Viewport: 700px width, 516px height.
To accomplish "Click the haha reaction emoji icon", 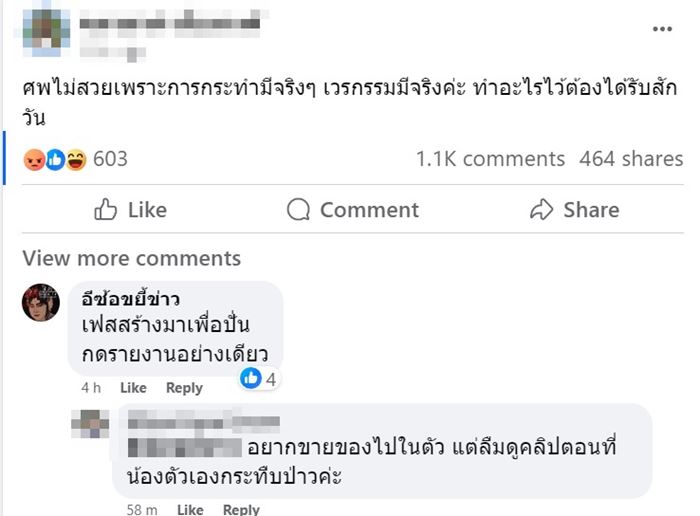I will (76, 159).
